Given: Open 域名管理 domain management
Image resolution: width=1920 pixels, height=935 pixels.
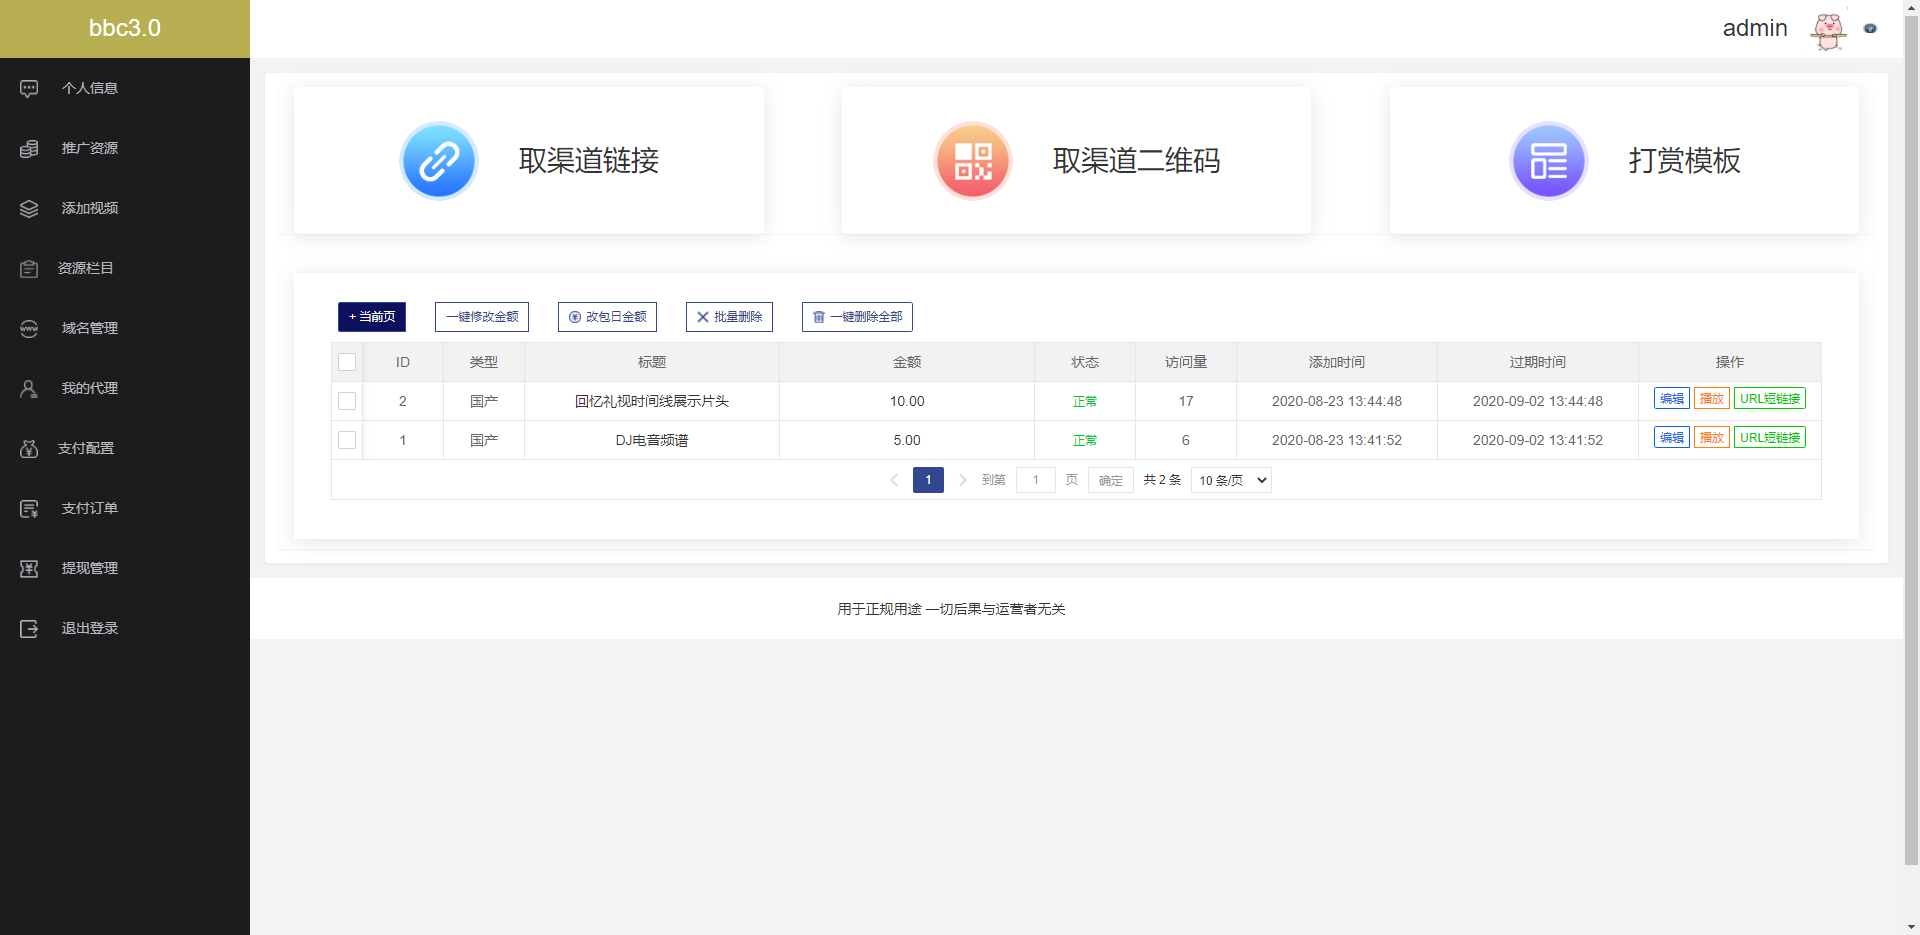Looking at the screenshot, I should 88,328.
